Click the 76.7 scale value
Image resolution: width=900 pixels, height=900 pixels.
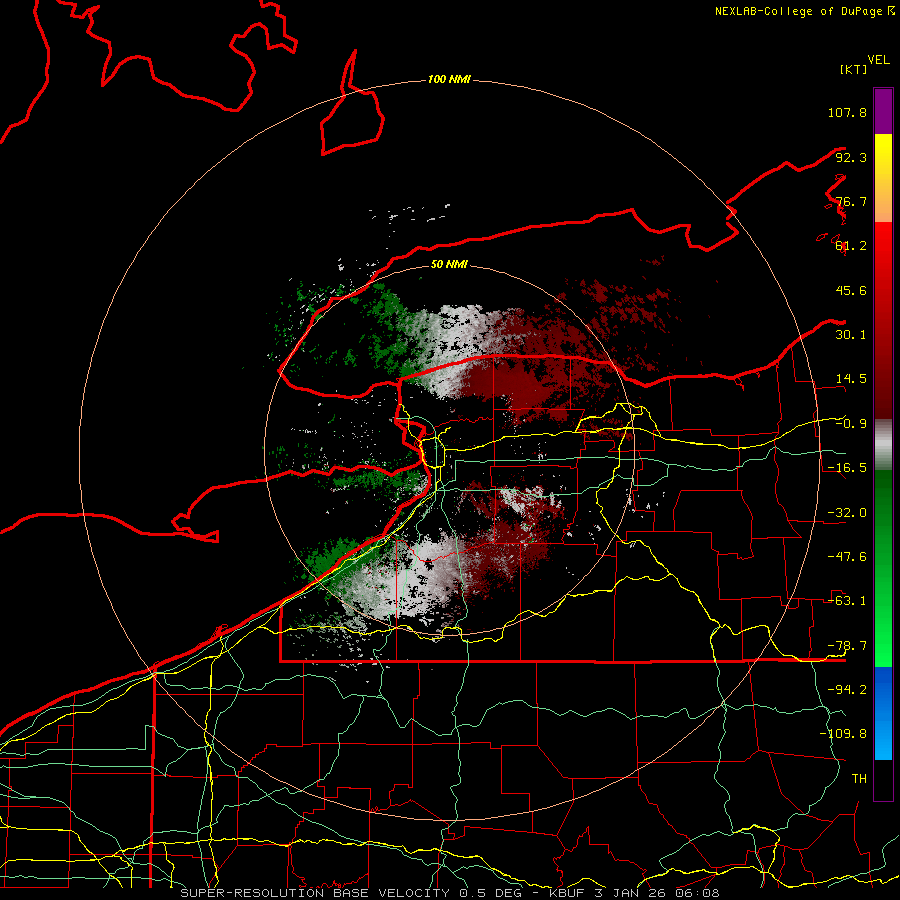click(x=851, y=201)
